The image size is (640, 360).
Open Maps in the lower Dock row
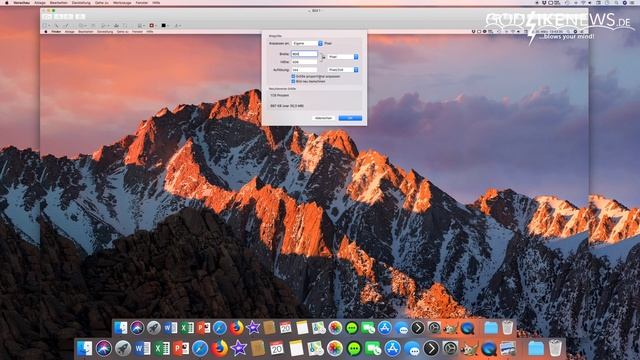pyautogui.click(x=316, y=348)
